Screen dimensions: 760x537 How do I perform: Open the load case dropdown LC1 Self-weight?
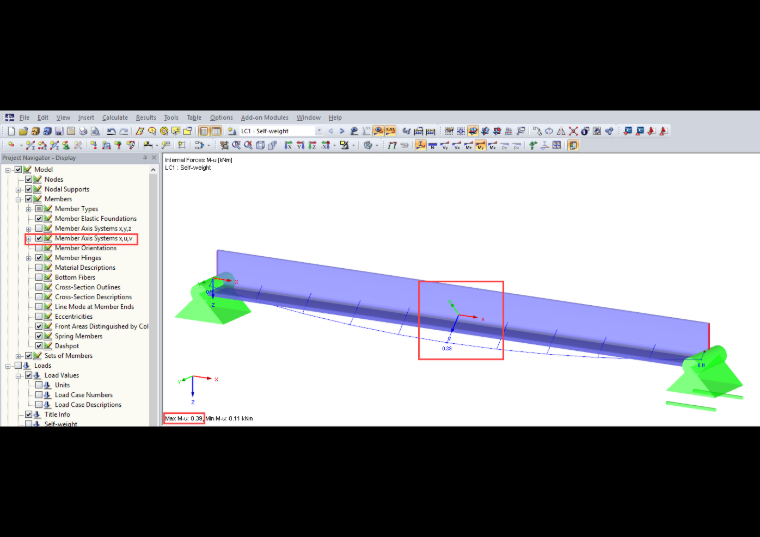click(319, 131)
